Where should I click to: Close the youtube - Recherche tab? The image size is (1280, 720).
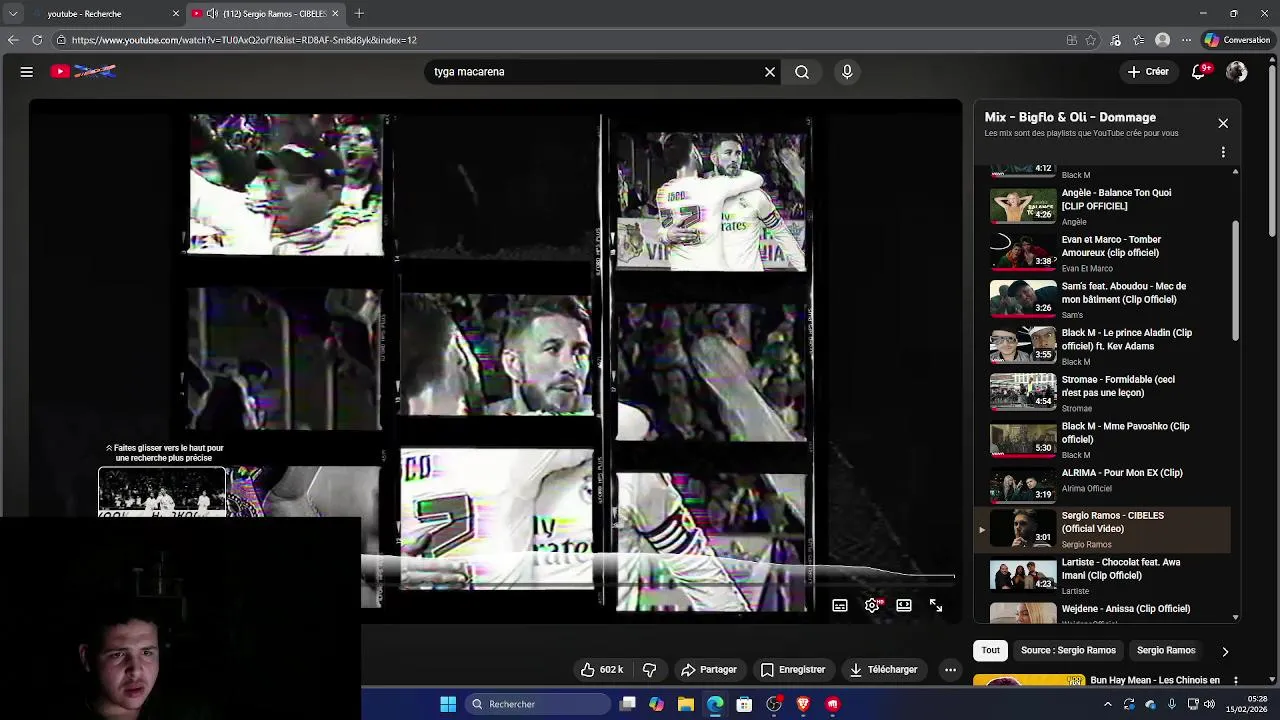(176, 14)
